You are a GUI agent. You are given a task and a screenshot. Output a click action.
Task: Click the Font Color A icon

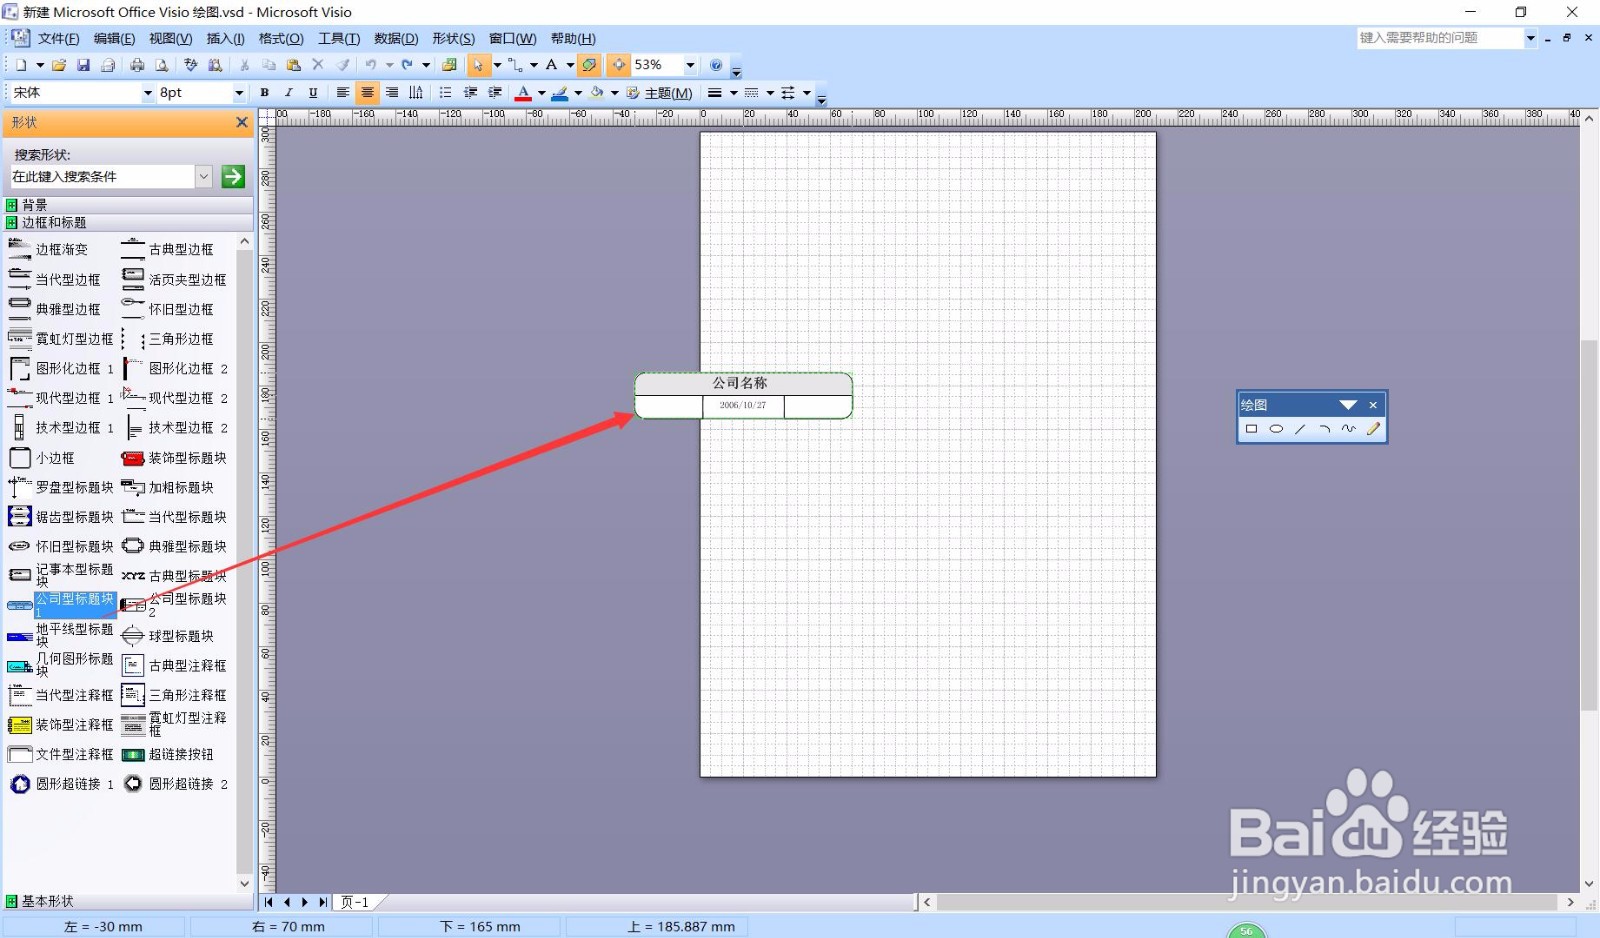(x=523, y=93)
